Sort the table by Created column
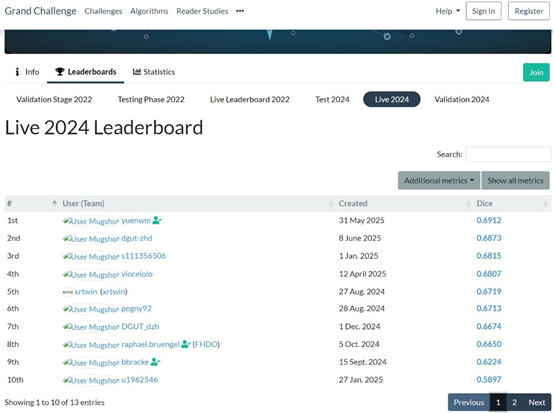The height and width of the screenshot is (413, 554). tap(404, 203)
